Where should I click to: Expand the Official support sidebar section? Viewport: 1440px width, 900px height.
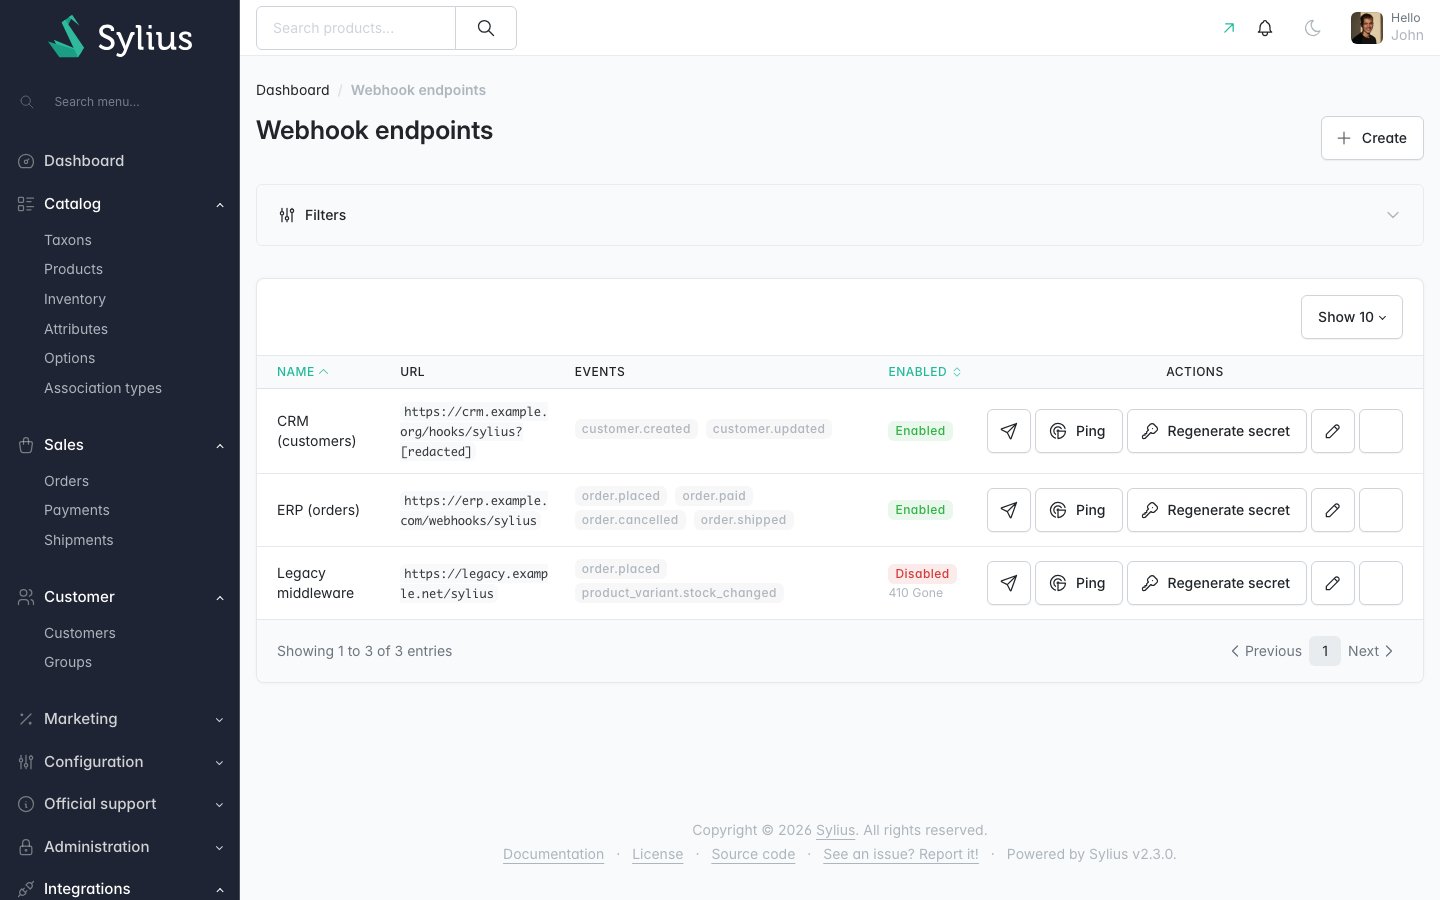(120, 804)
